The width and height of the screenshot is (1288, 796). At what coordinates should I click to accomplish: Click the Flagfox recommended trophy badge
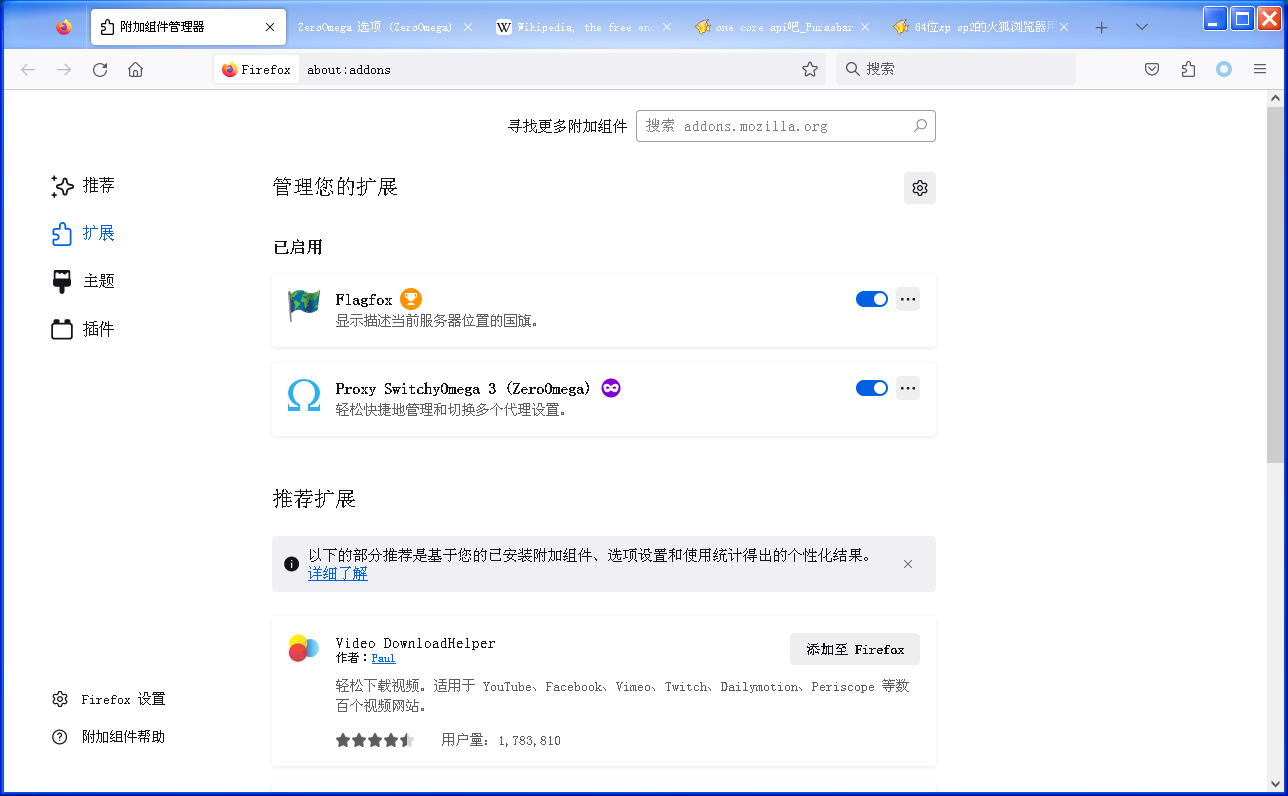[x=411, y=299]
